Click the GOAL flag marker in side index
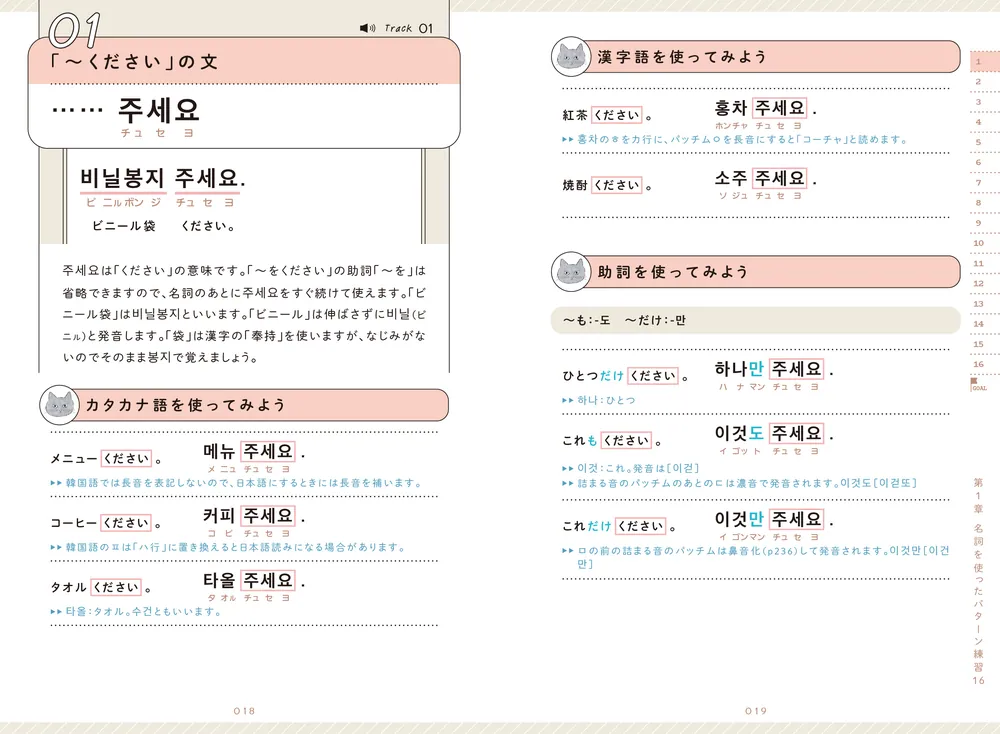The width and height of the screenshot is (1000, 734). (978, 384)
